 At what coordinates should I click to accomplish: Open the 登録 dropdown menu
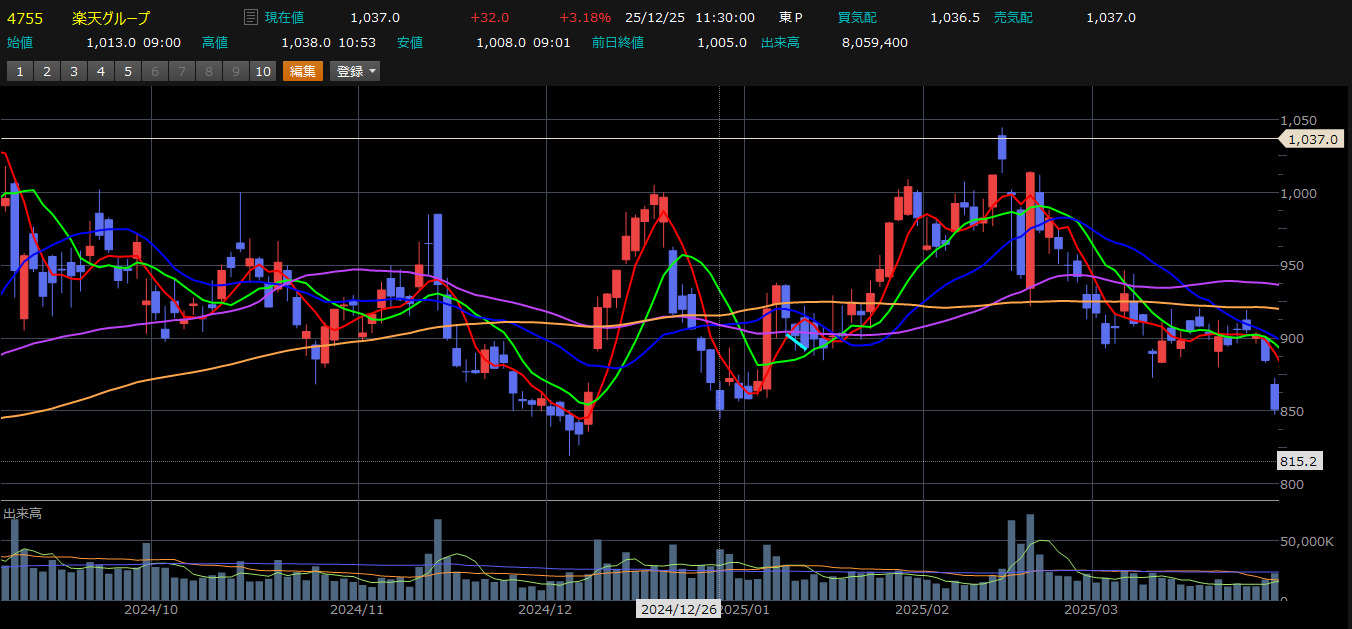[x=355, y=71]
